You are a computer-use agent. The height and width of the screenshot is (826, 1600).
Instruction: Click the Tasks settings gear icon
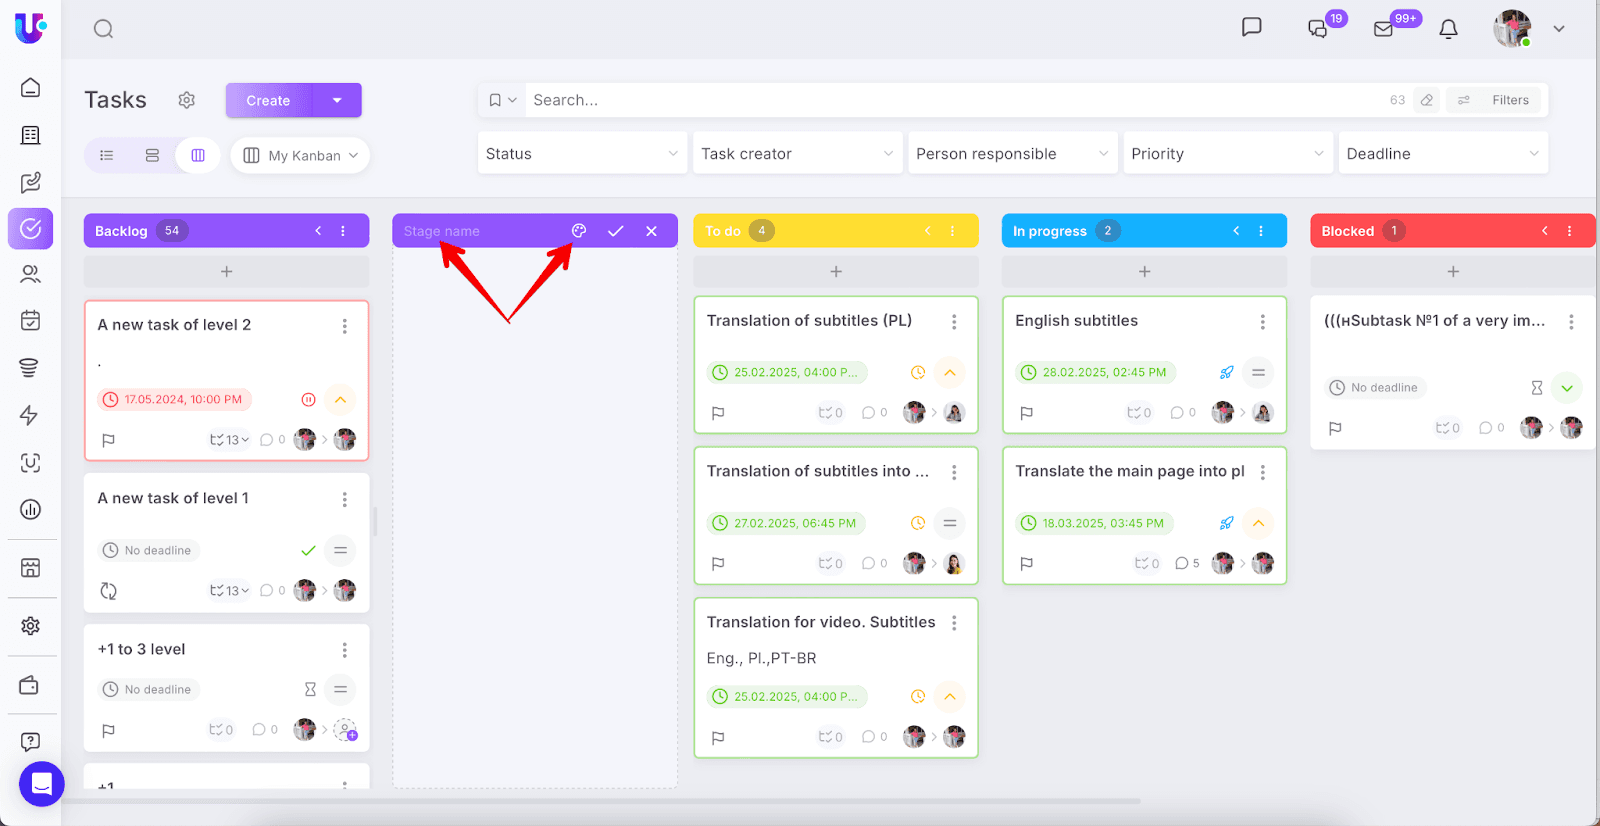pos(186,100)
